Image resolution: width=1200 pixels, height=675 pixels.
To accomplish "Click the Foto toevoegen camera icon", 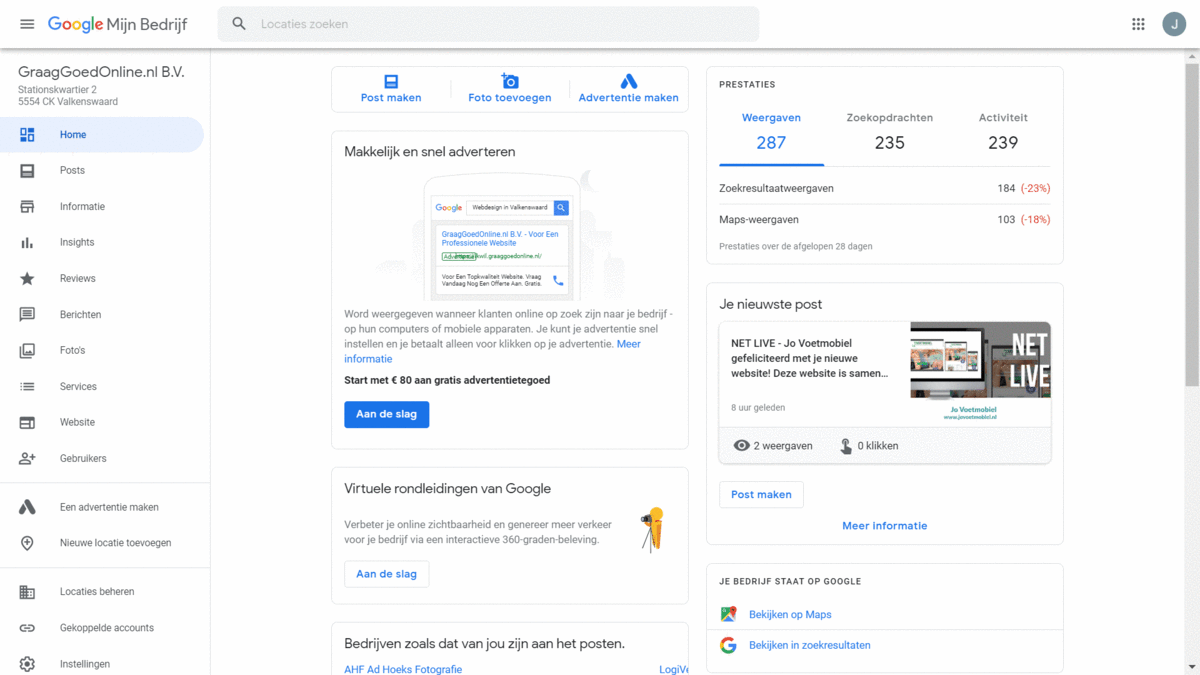I will 510,81.
